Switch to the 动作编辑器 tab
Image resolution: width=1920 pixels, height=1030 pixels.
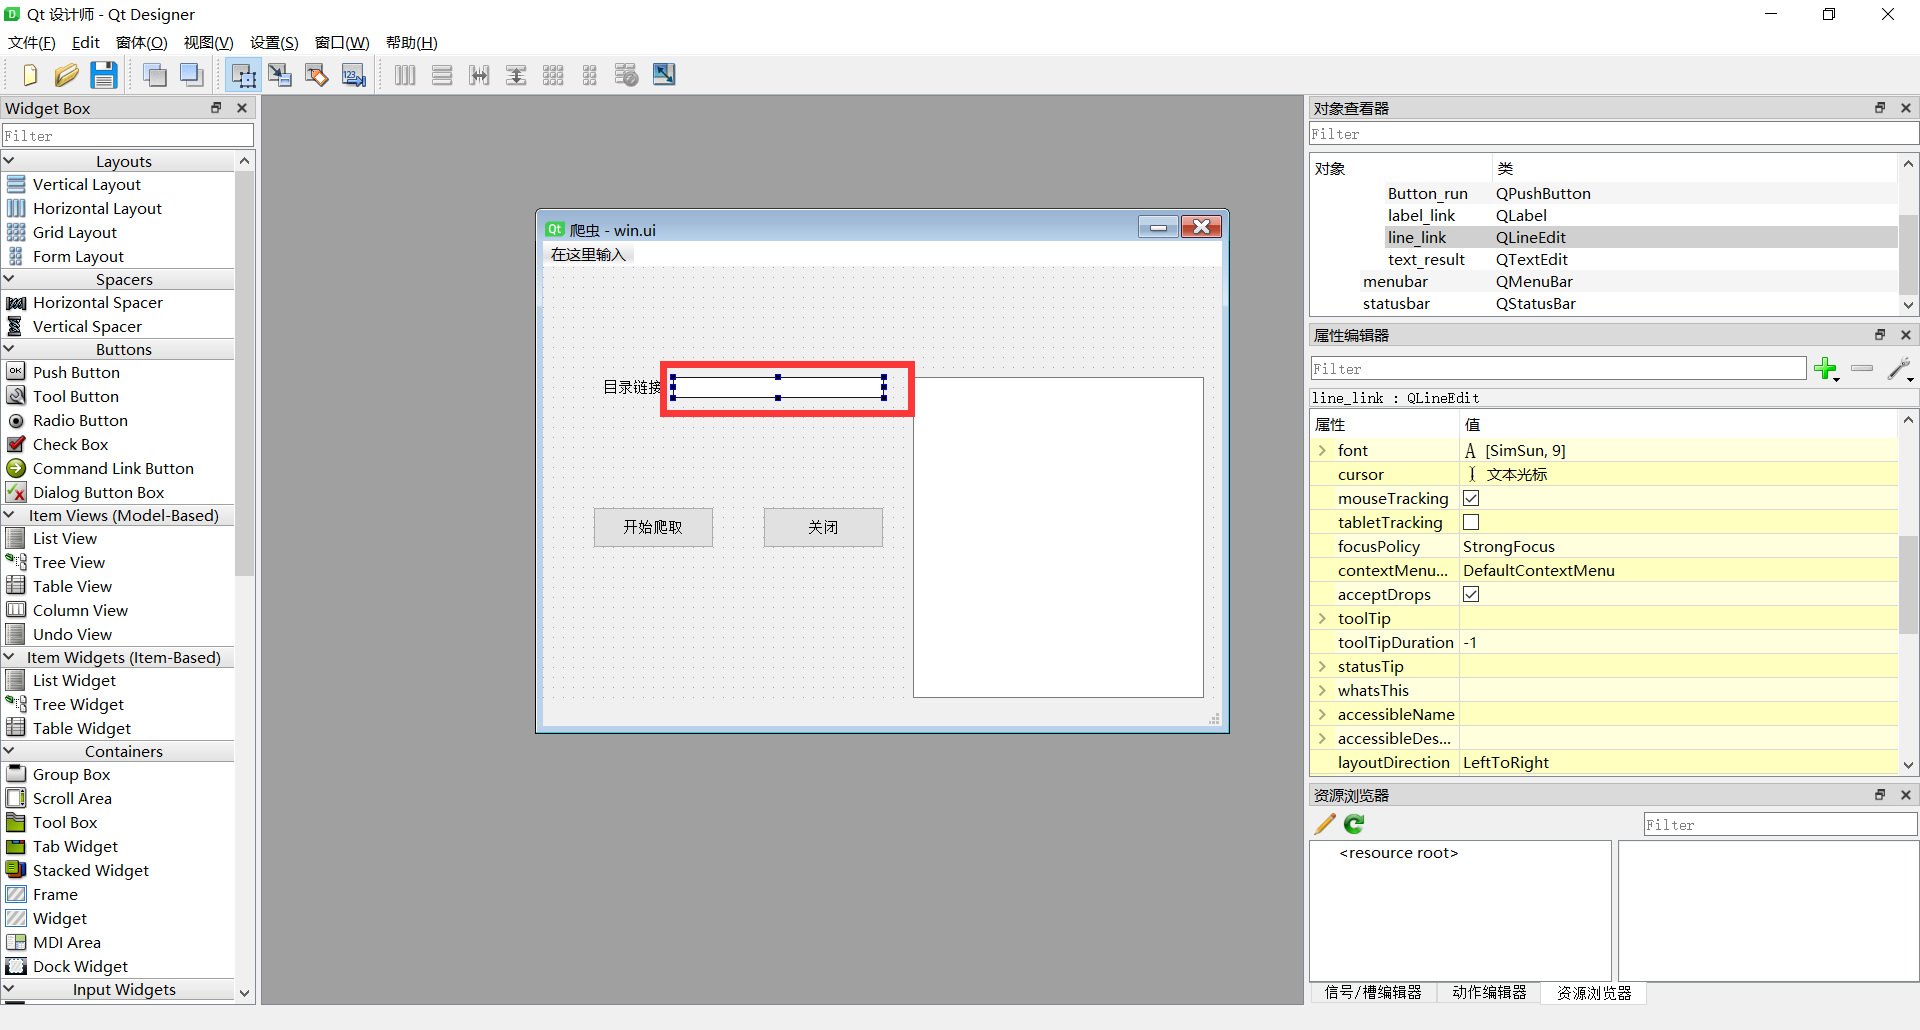pyautogui.click(x=1489, y=992)
